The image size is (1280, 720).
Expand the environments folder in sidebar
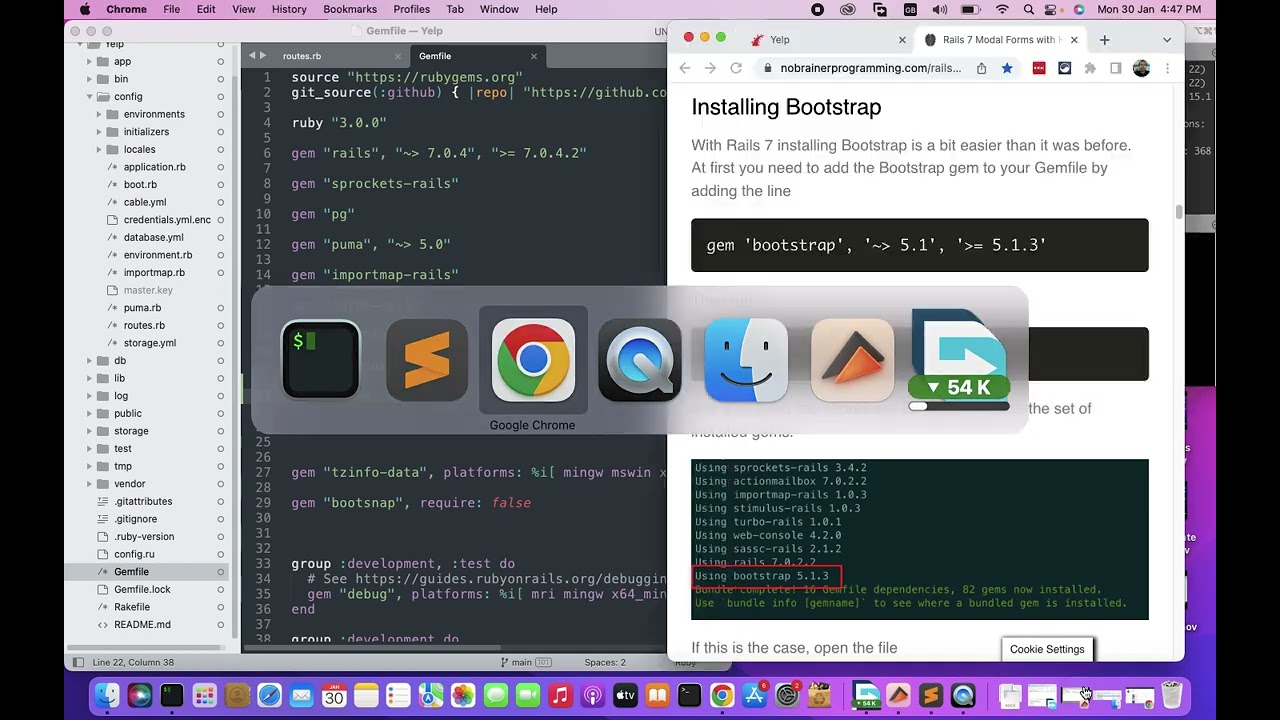point(99,114)
